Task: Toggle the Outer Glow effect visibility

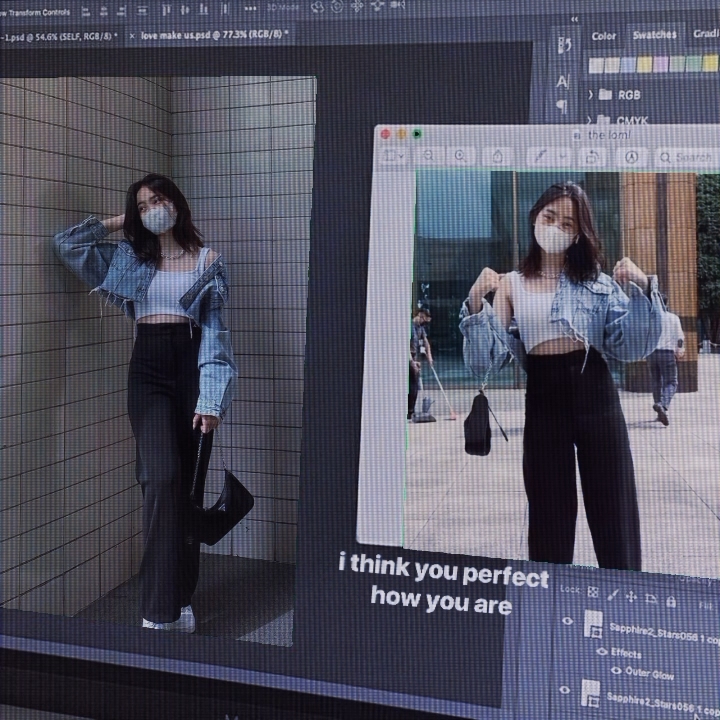Action: tap(616, 670)
